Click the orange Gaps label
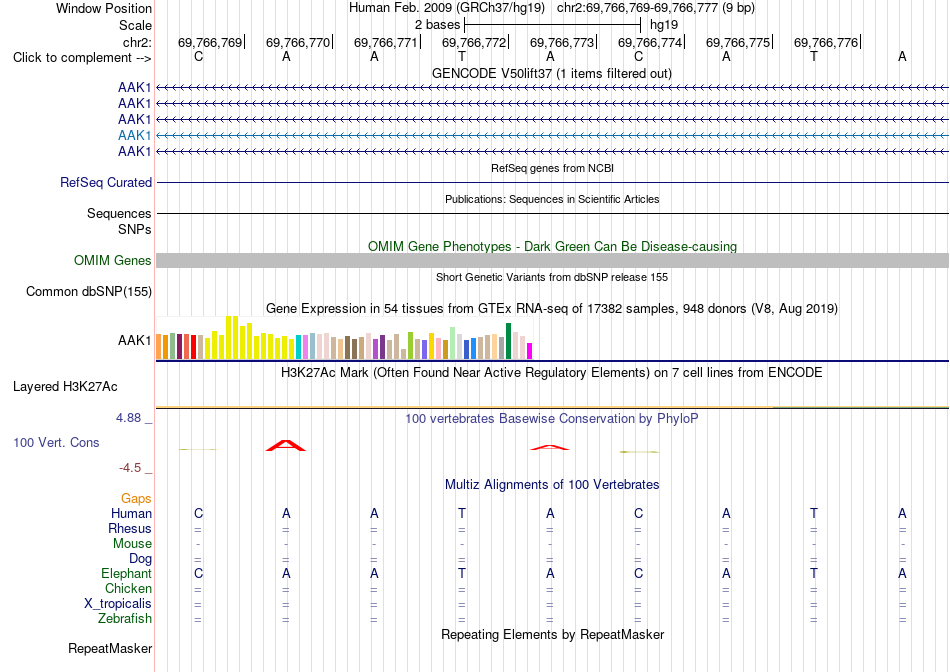Image resolution: width=950 pixels, height=672 pixels. click(x=136, y=499)
